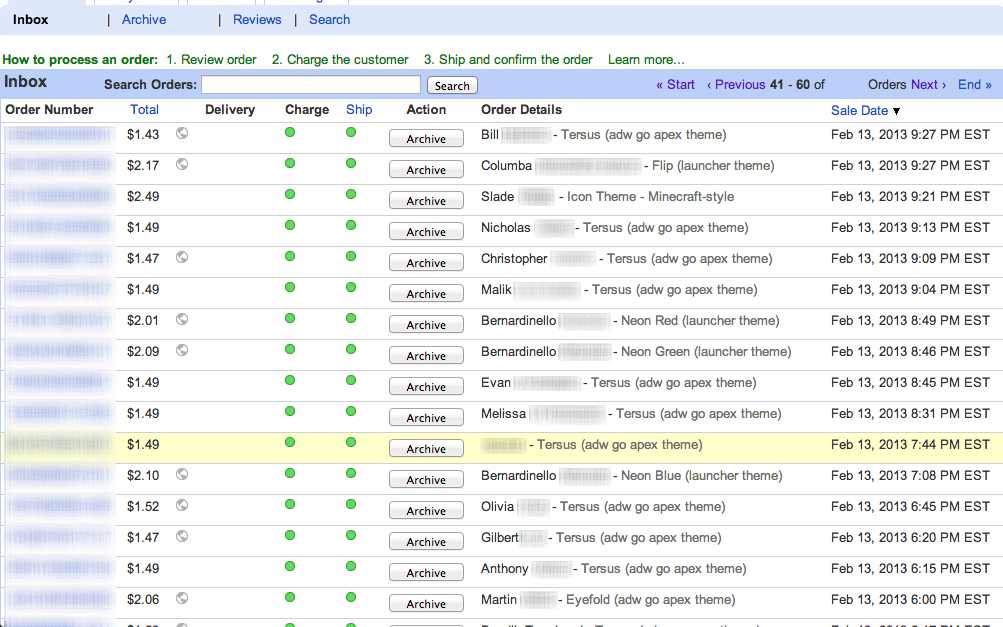Click the globe icon on the $2.10 Neon Blue order
Viewport: 1003px width, 627px height.
(182, 474)
